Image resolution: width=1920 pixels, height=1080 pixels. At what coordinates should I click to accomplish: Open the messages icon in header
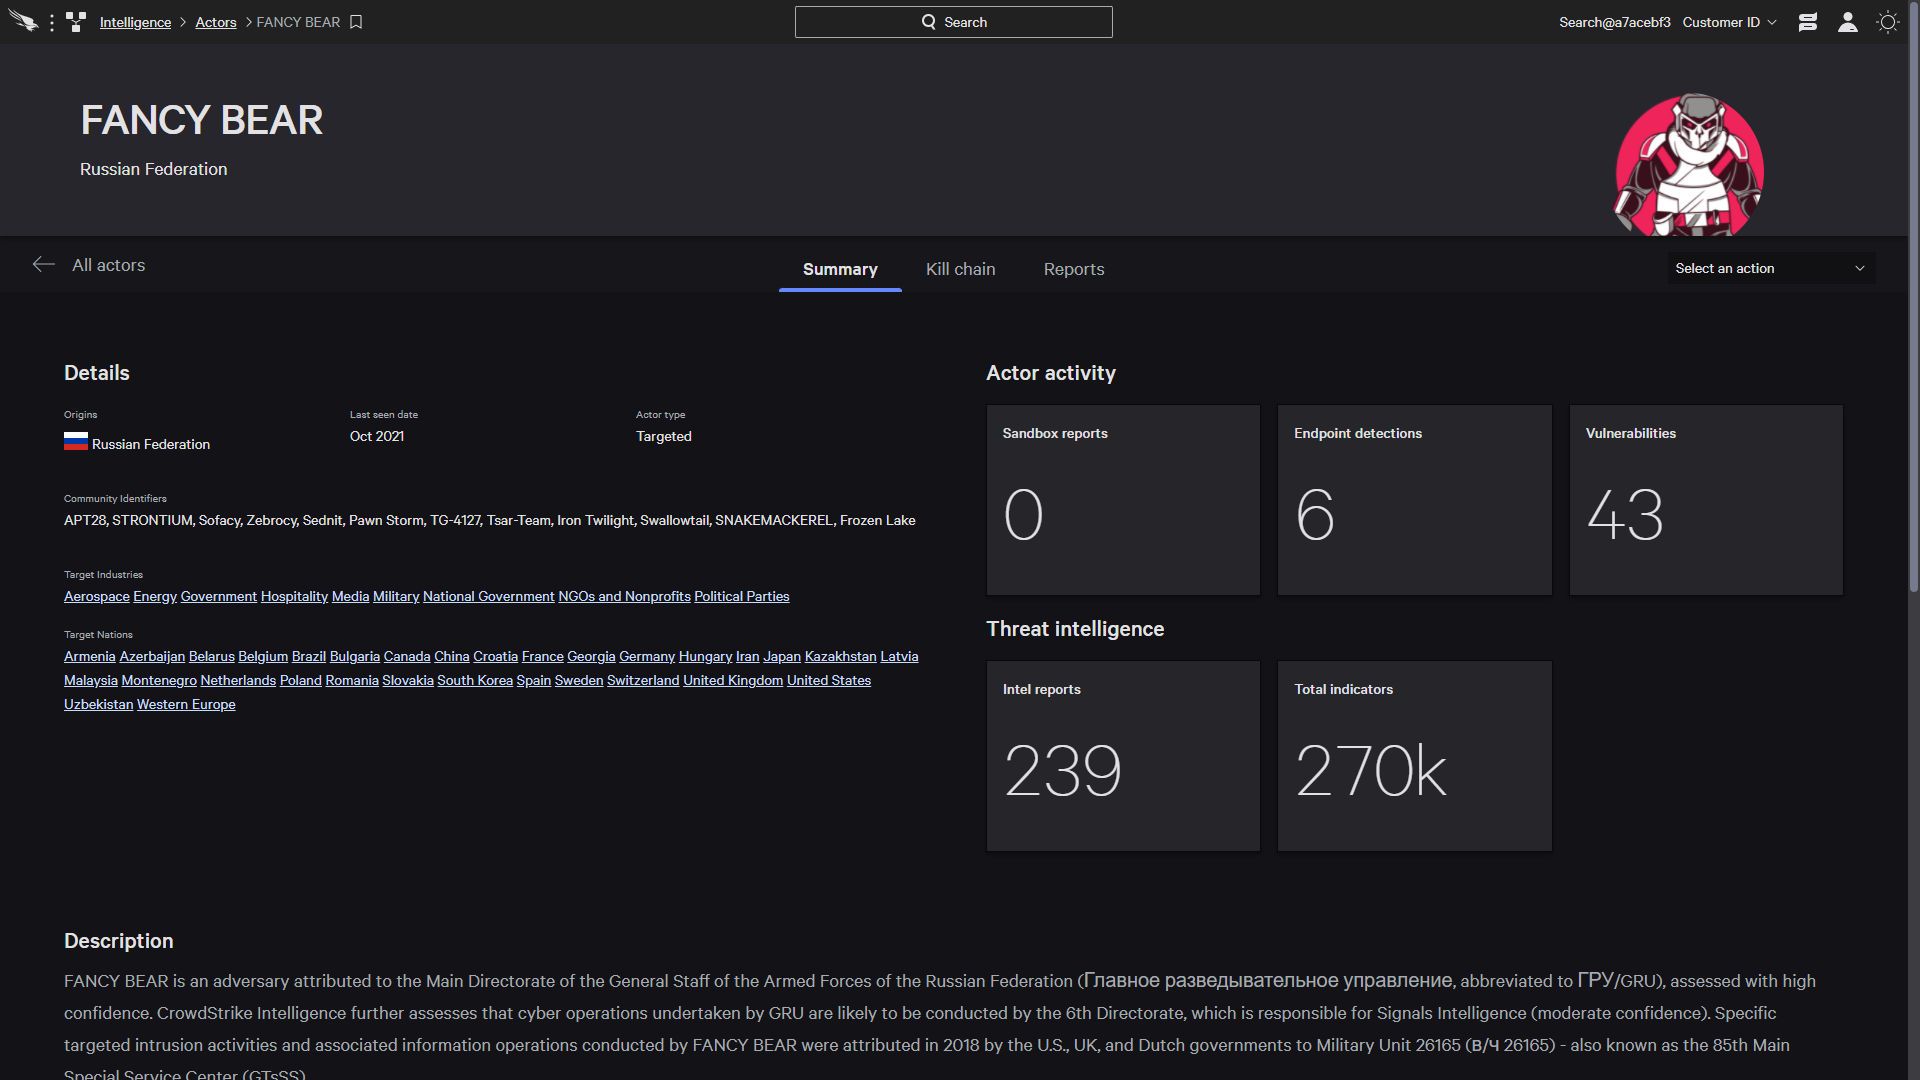(x=1807, y=22)
